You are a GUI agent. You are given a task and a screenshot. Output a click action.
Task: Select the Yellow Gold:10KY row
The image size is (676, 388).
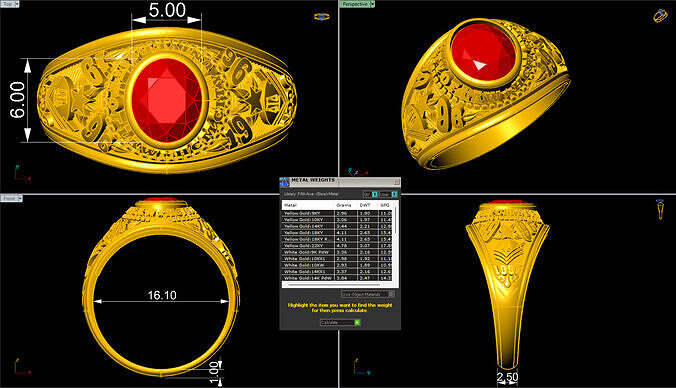[x=337, y=220]
